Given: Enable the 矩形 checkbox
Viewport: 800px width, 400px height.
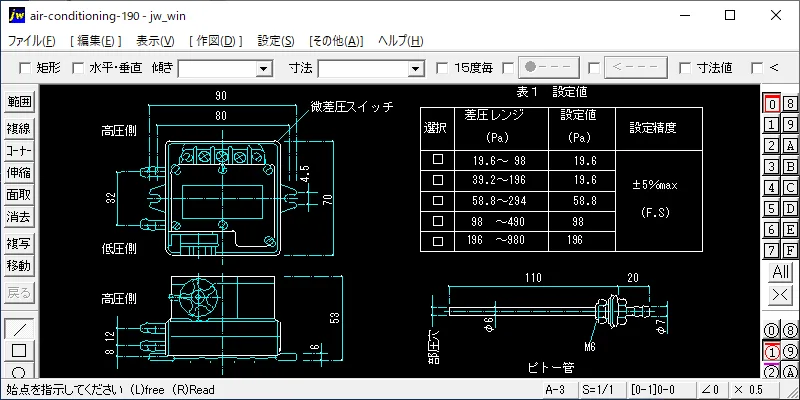Looking at the screenshot, I should coord(24,68).
